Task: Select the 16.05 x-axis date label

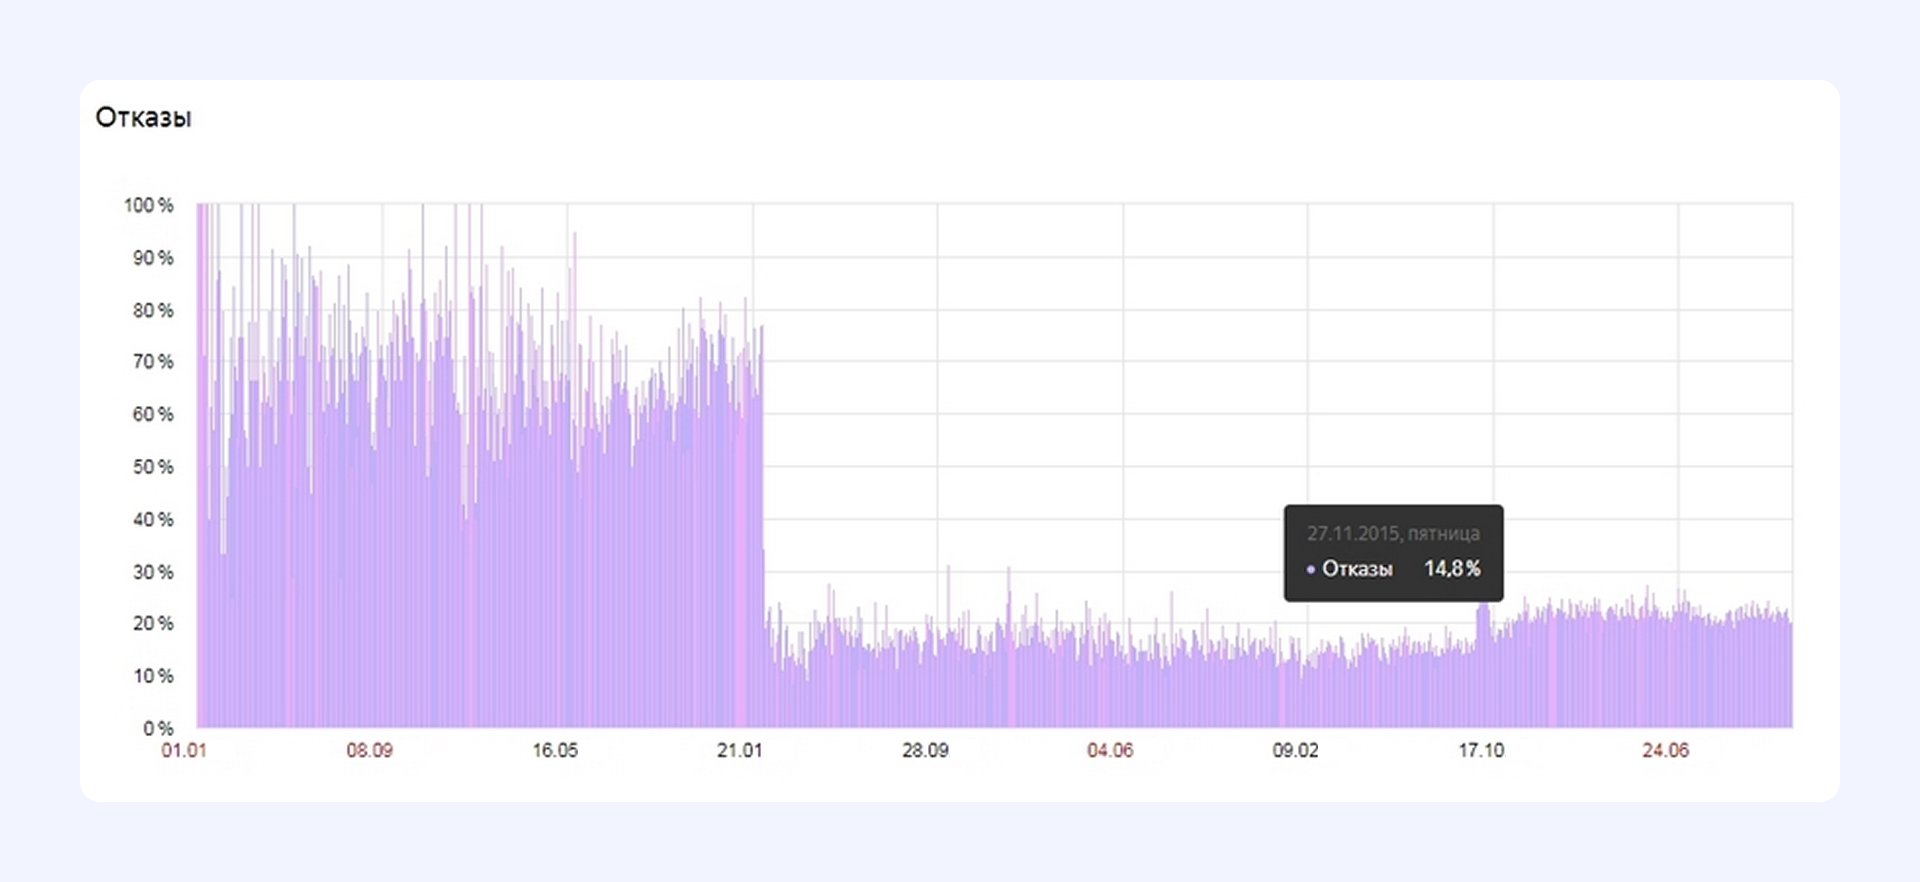Action: click(554, 750)
